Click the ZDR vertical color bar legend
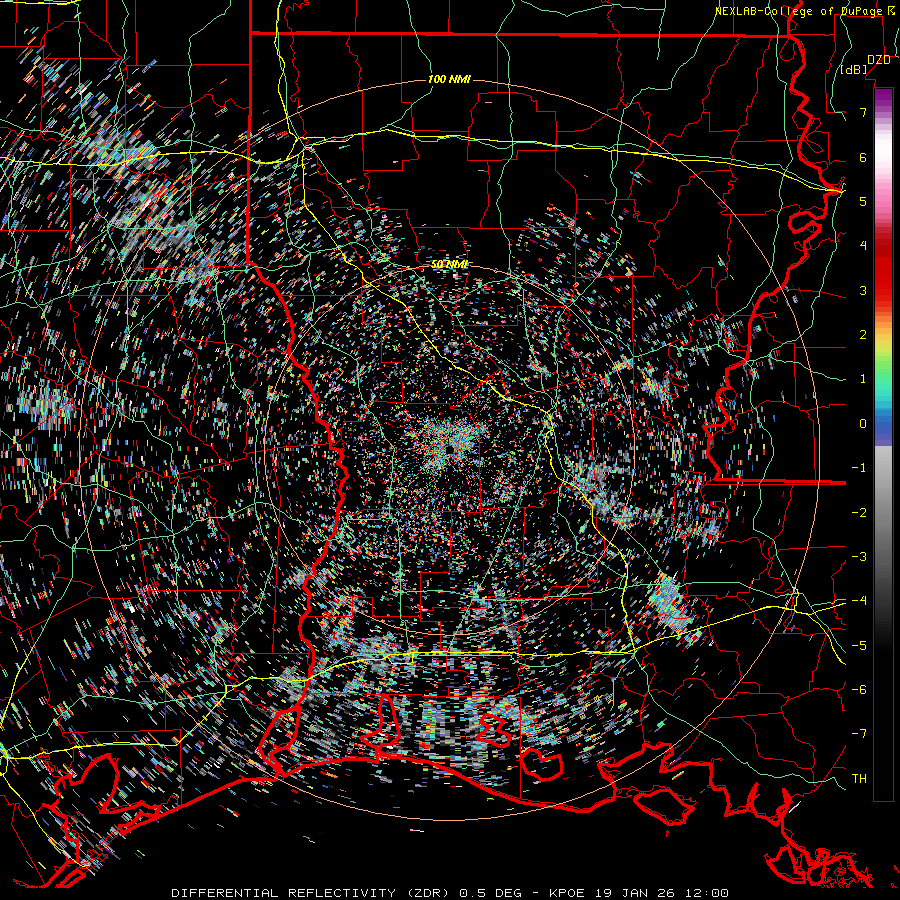 883,444
